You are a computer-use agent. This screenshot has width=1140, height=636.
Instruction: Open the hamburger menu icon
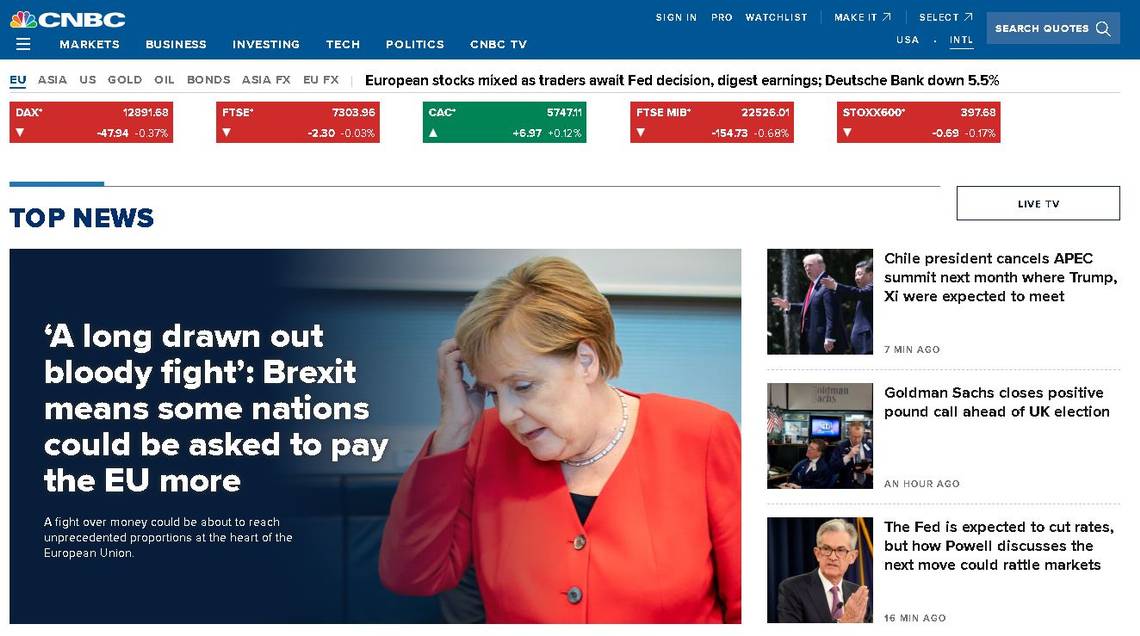23,44
